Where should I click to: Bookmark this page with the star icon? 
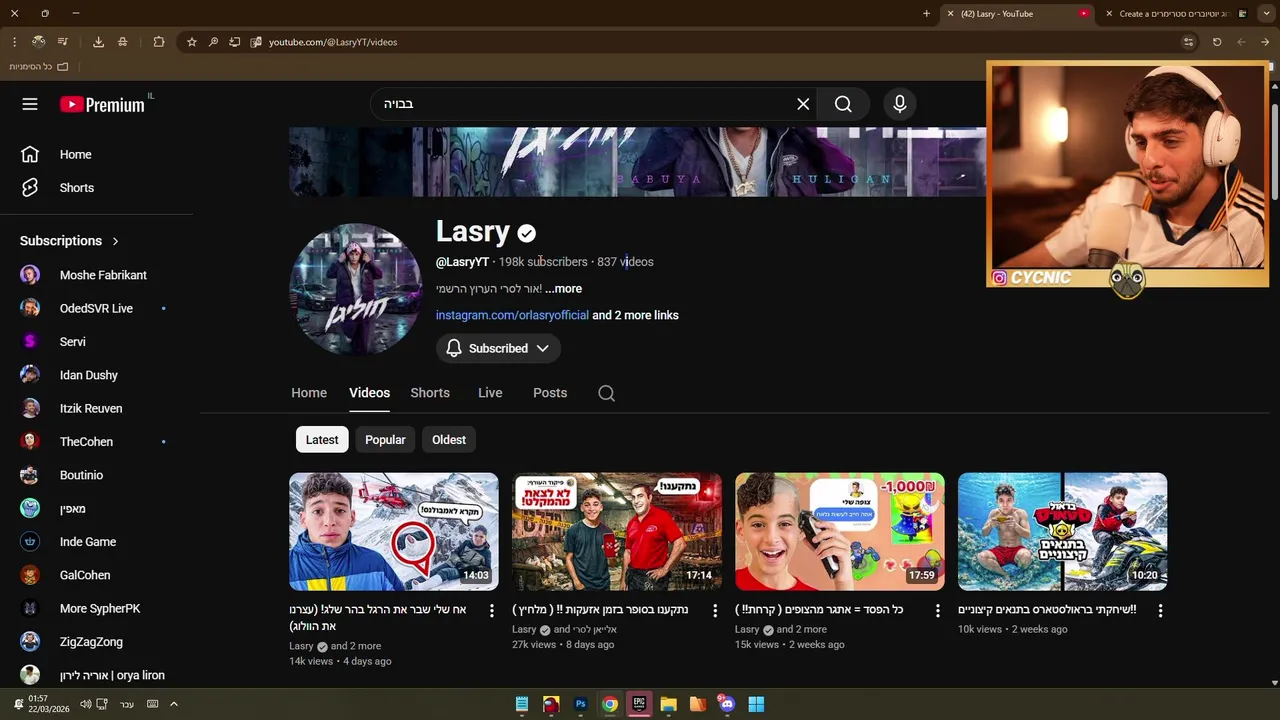pos(192,42)
